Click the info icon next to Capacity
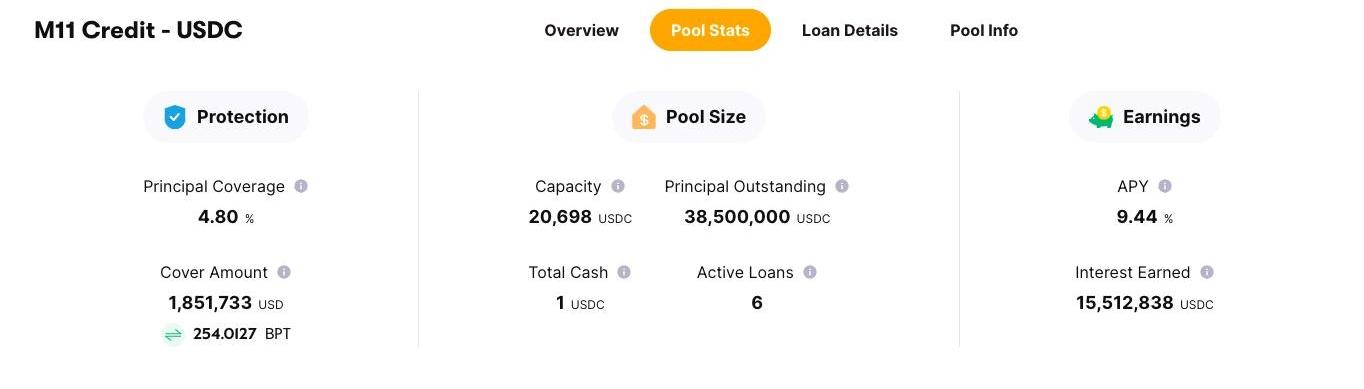The width and height of the screenshot is (1364, 389). click(618, 186)
